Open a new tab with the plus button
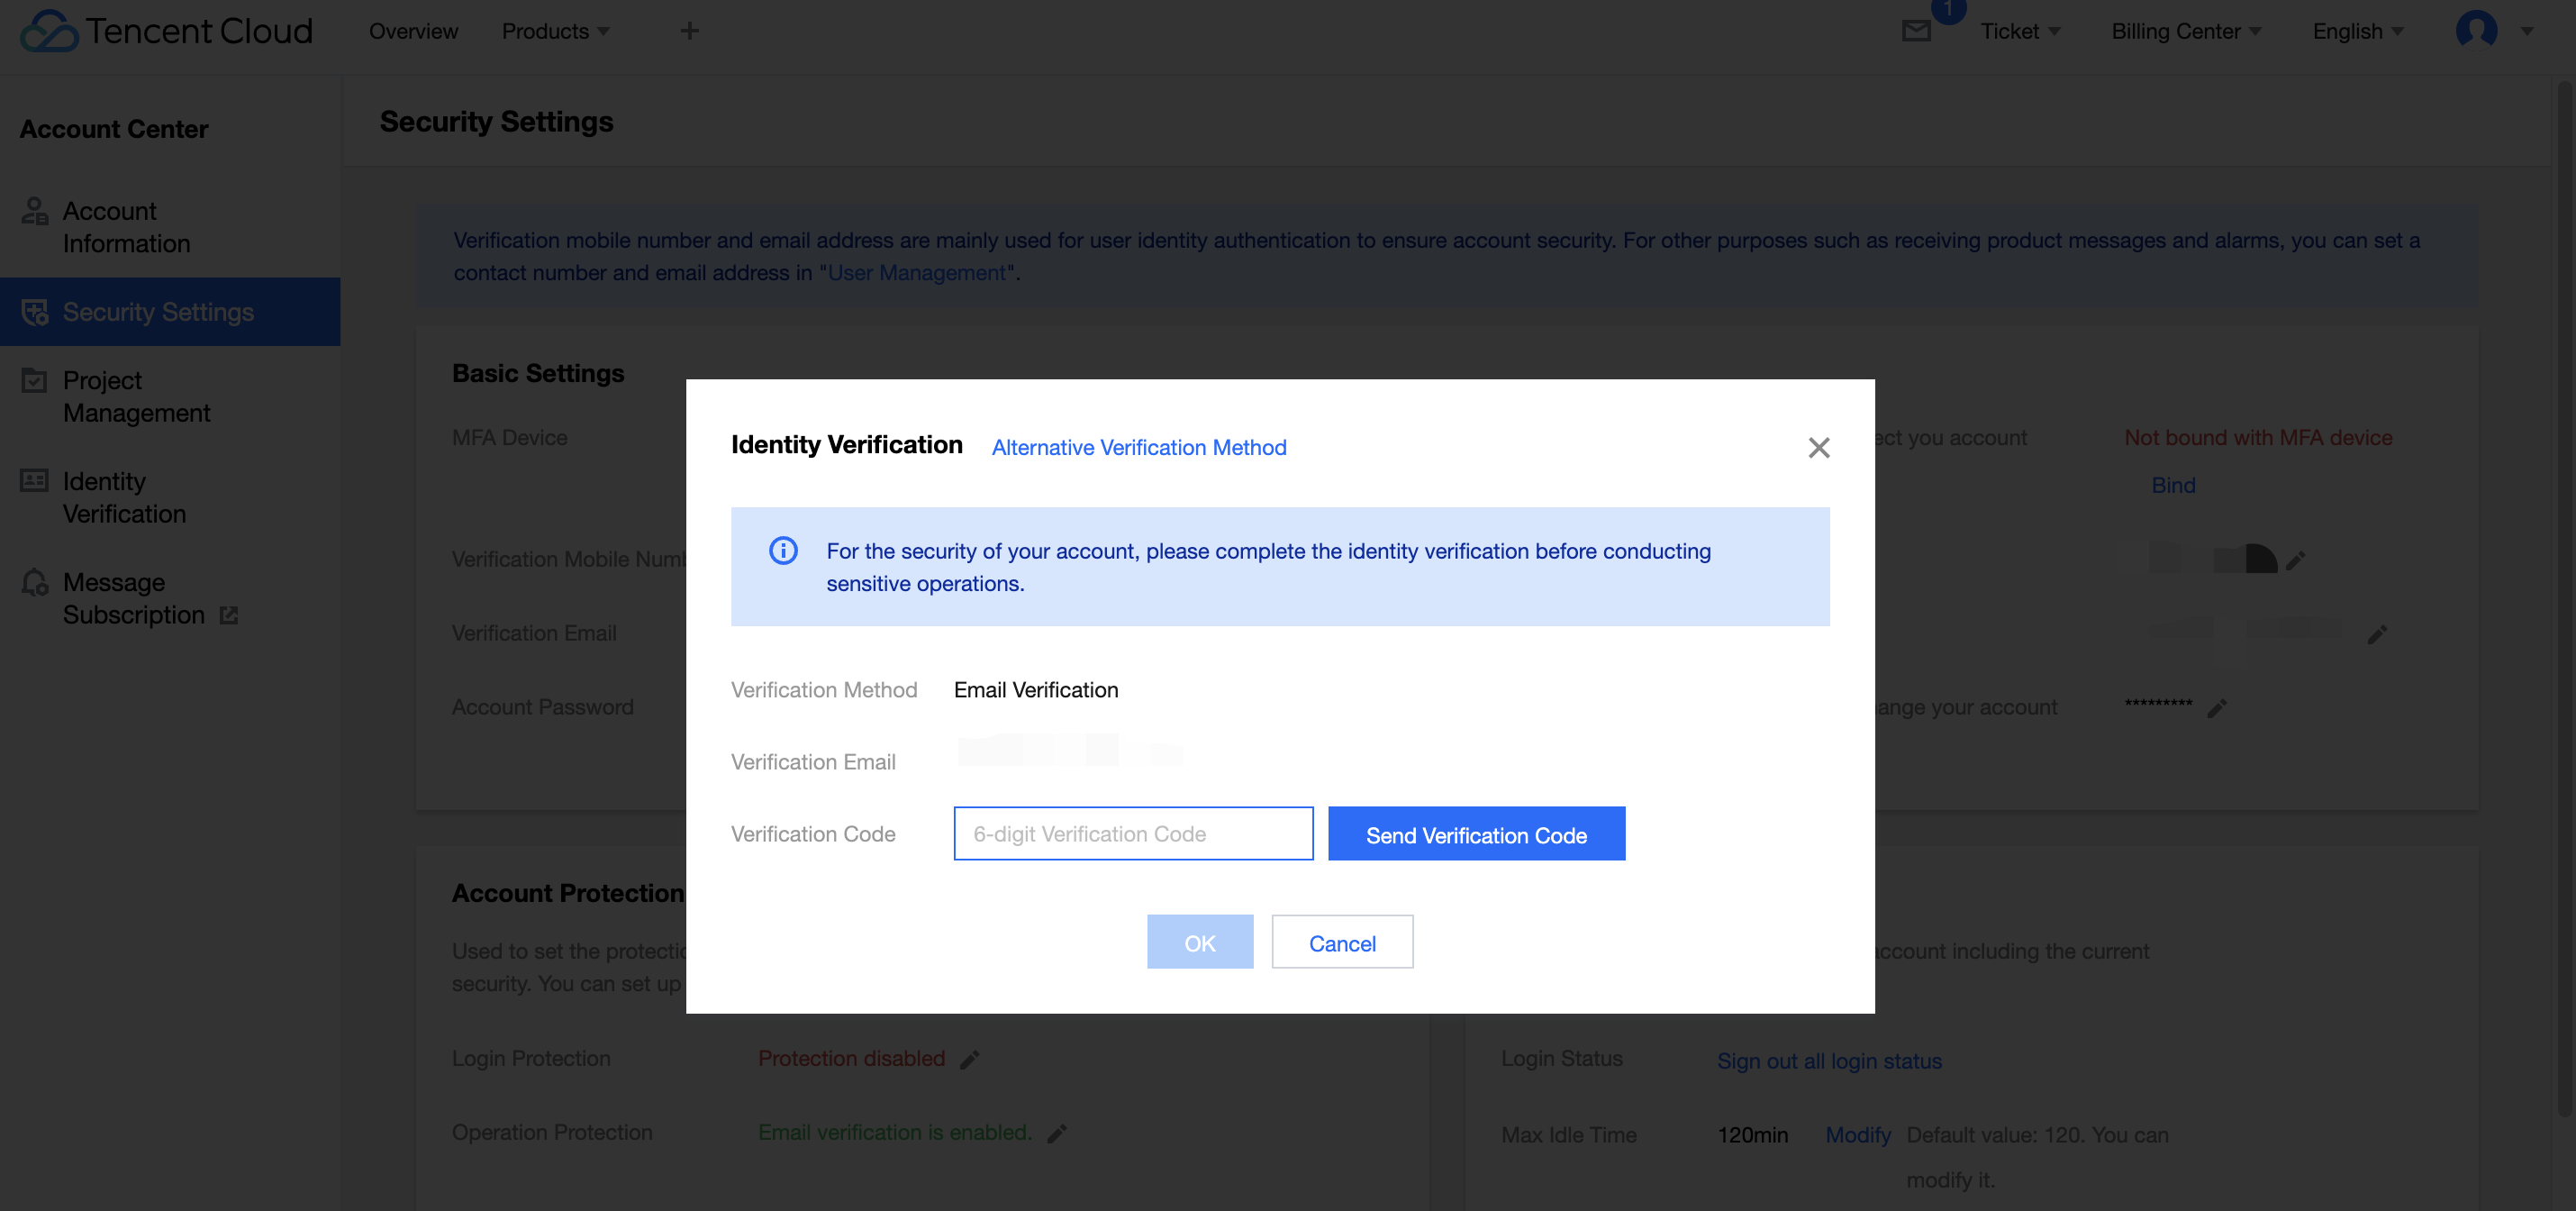2576x1211 pixels. 689,30
